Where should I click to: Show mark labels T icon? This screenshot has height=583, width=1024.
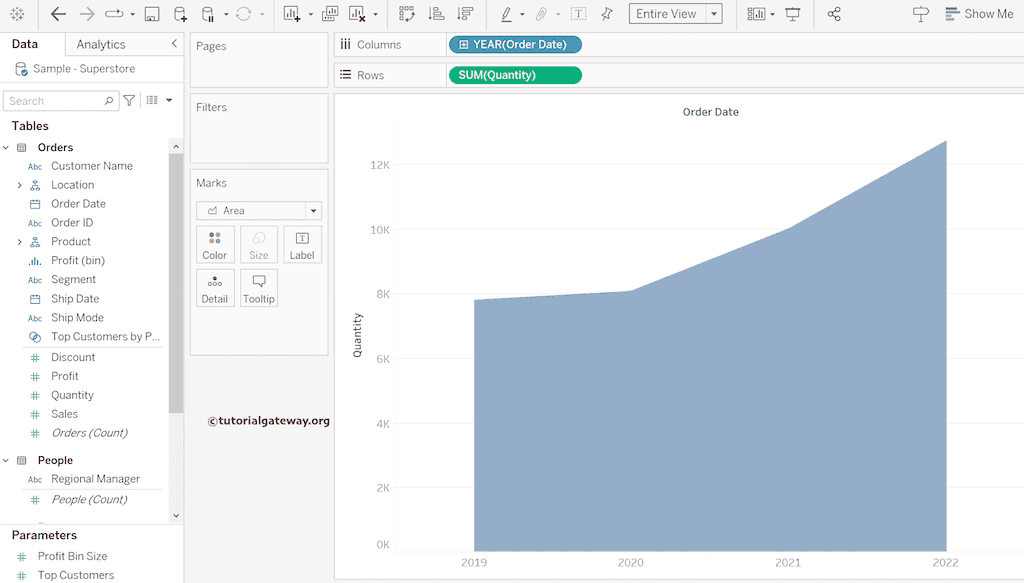pyautogui.click(x=579, y=14)
